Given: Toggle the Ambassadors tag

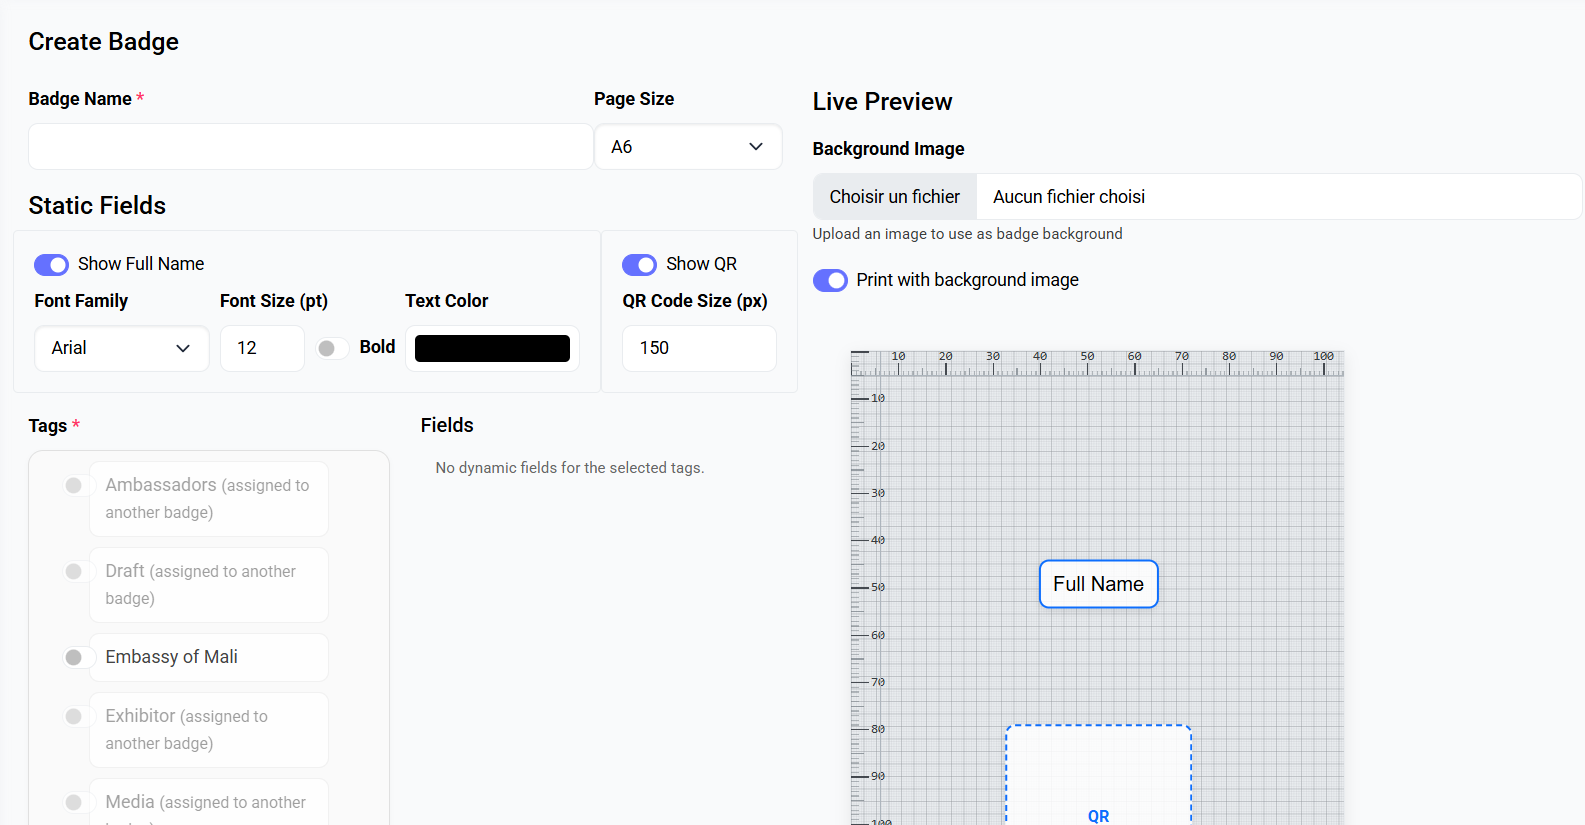Looking at the screenshot, I should (74, 485).
